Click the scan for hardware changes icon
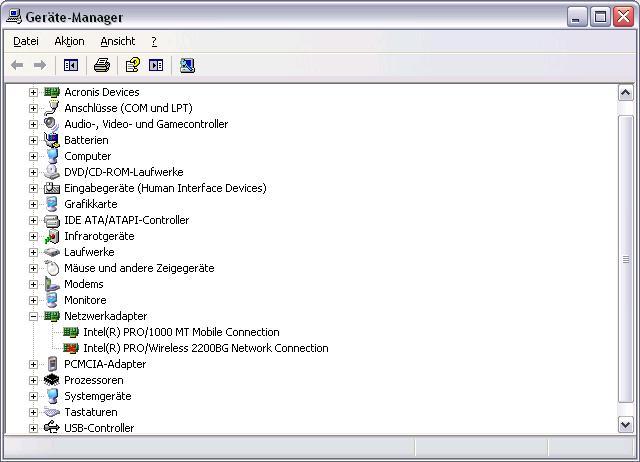The width and height of the screenshot is (640, 462). [x=187, y=65]
